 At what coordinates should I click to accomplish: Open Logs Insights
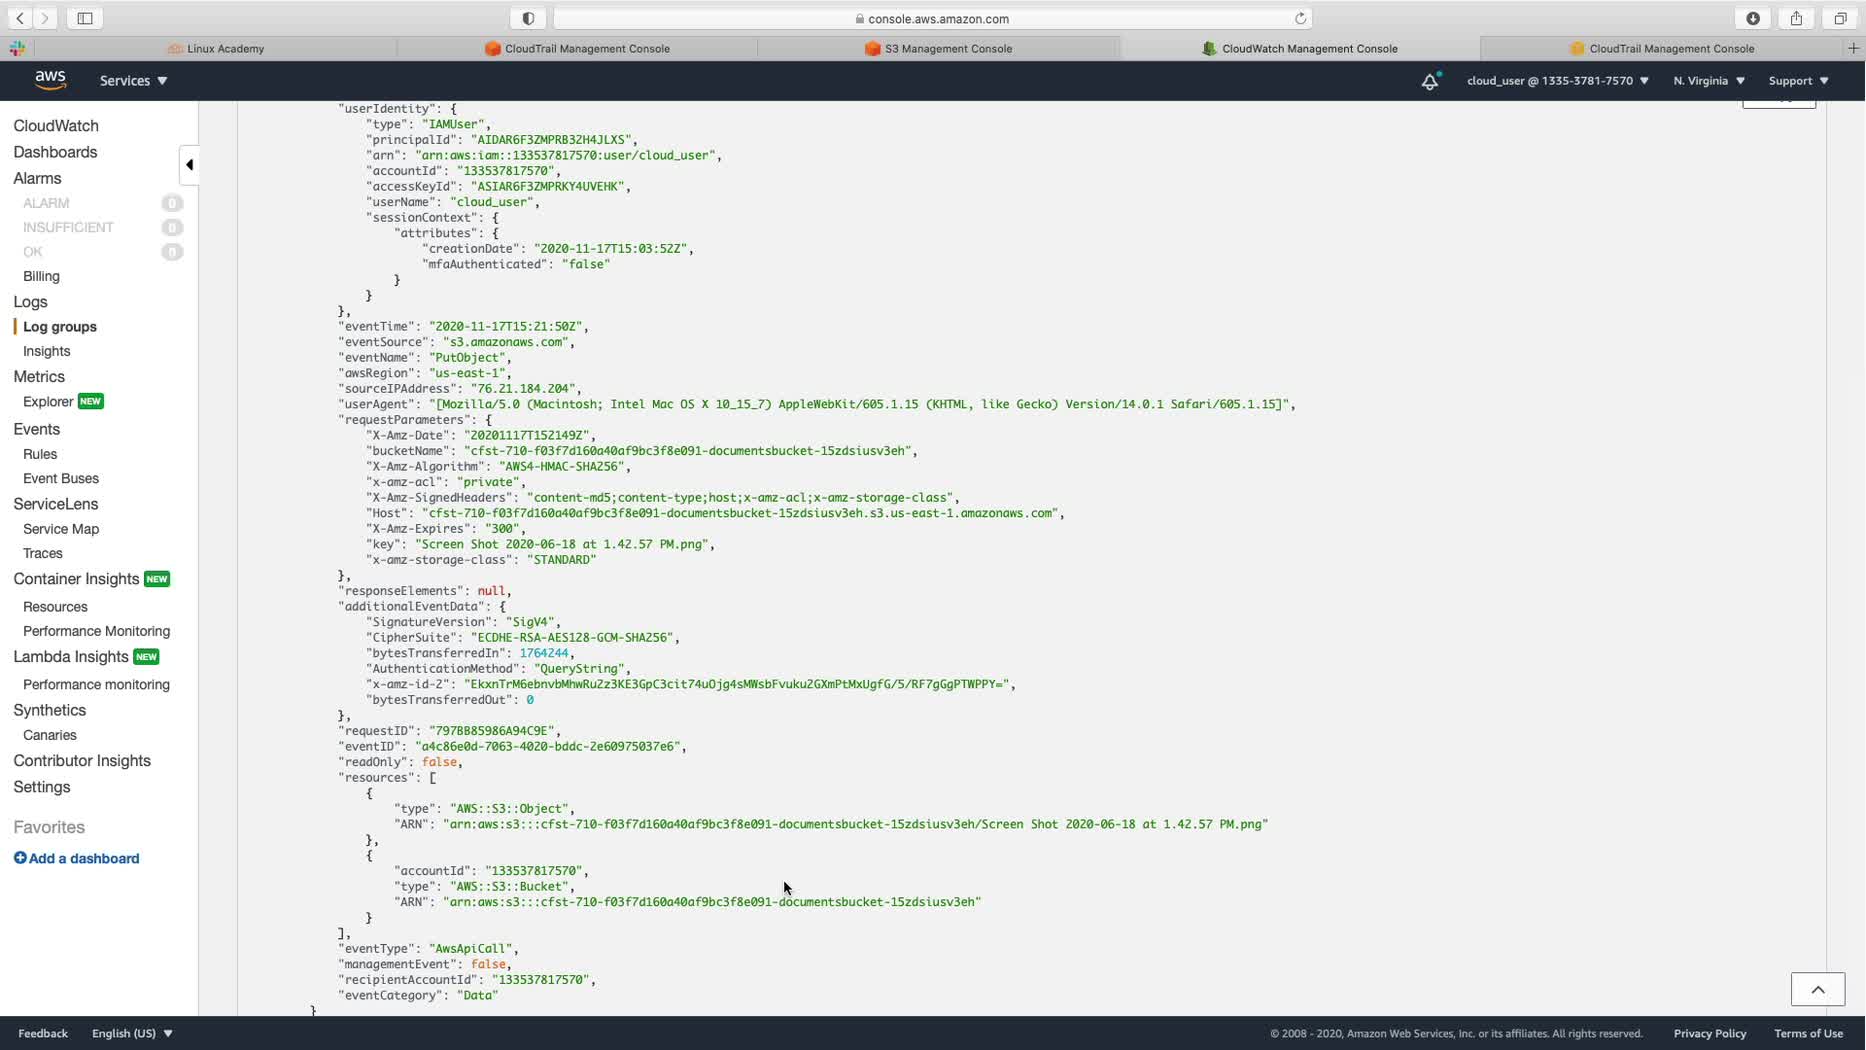coord(46,351)
